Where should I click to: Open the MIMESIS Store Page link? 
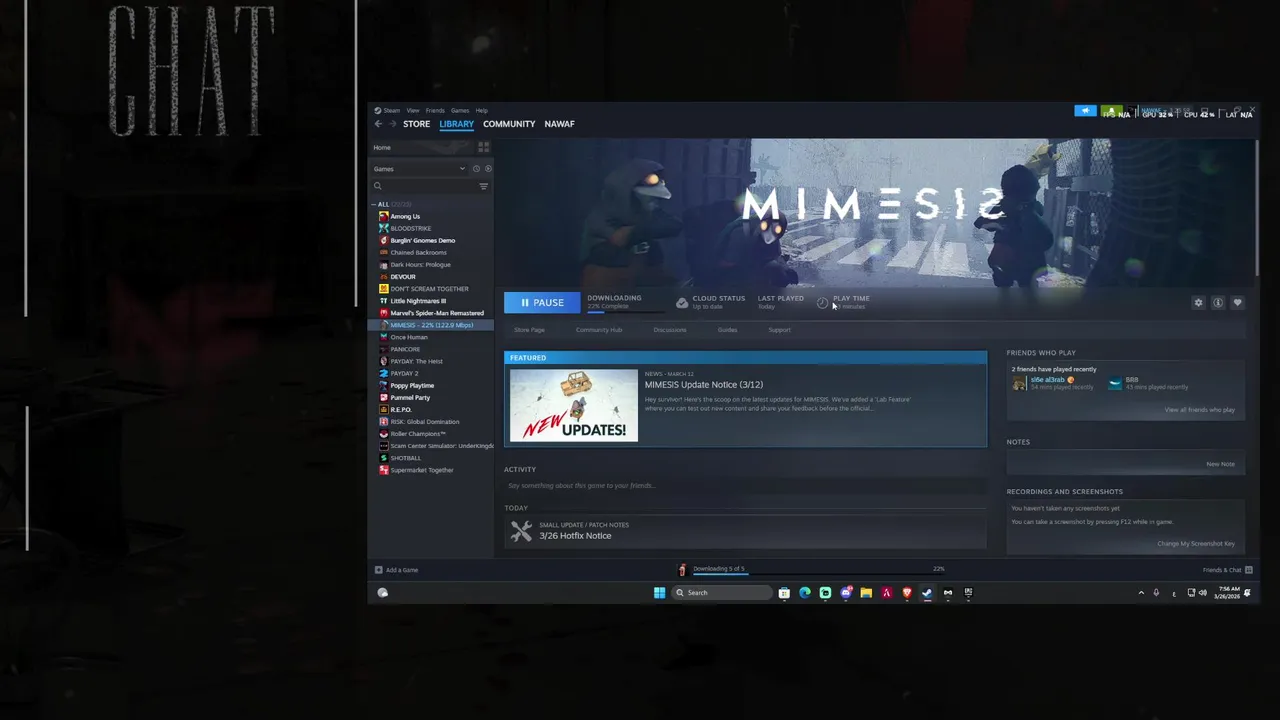(529, 330)
